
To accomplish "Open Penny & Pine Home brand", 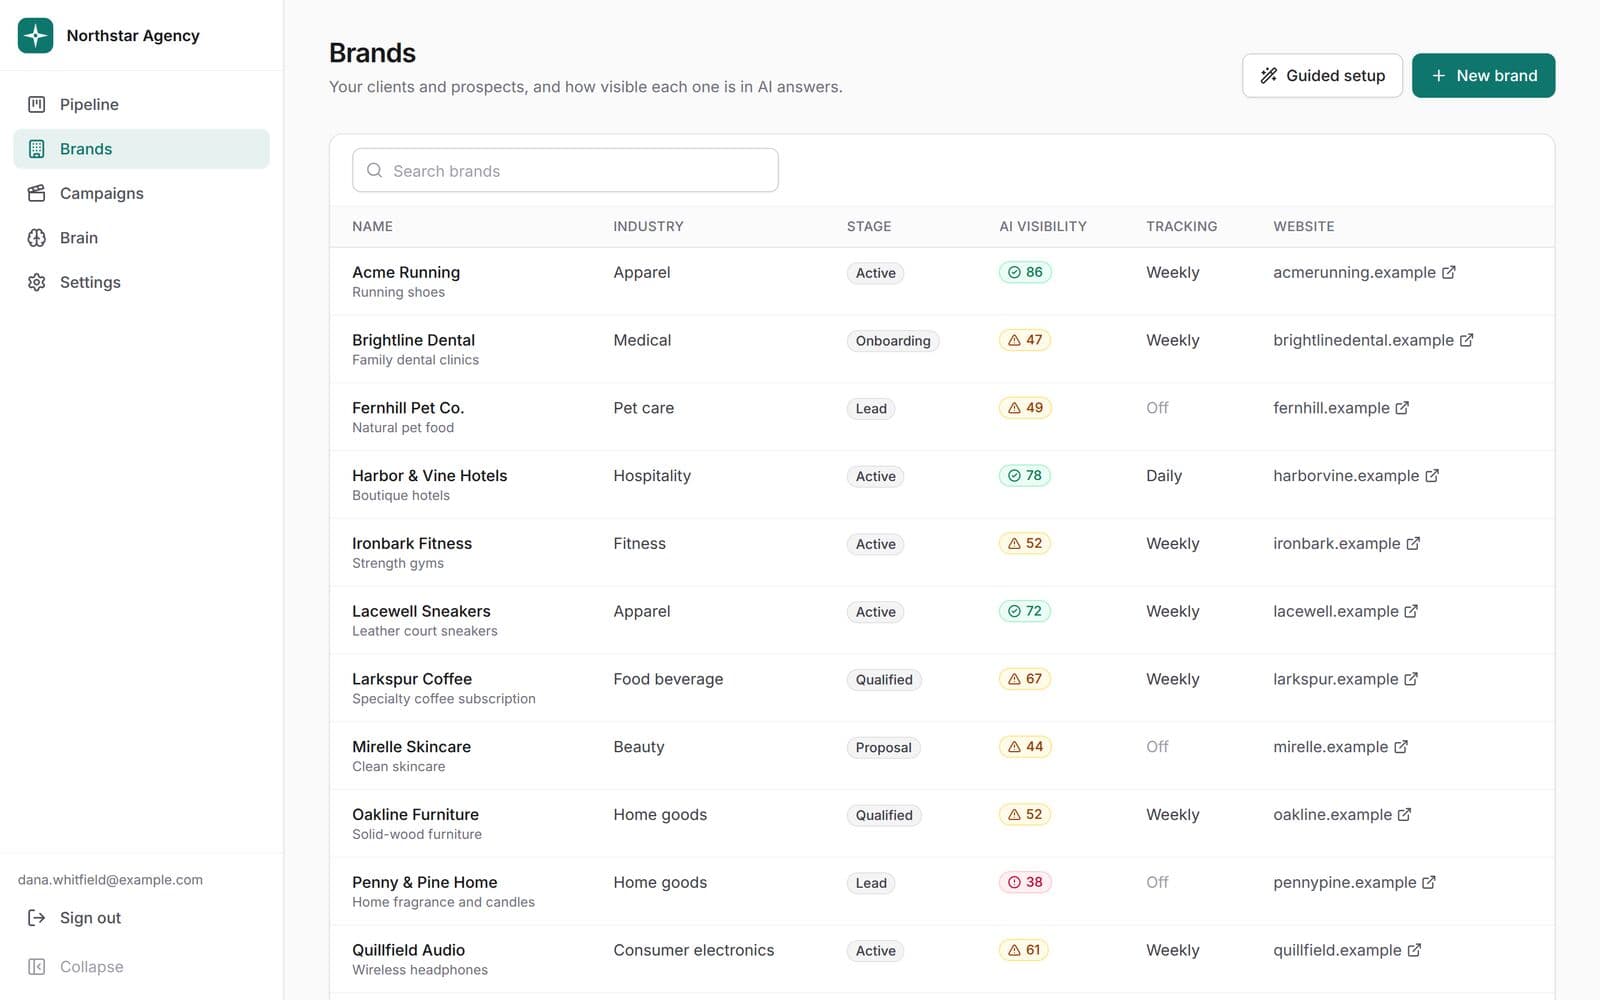I will tap(424, 882).
